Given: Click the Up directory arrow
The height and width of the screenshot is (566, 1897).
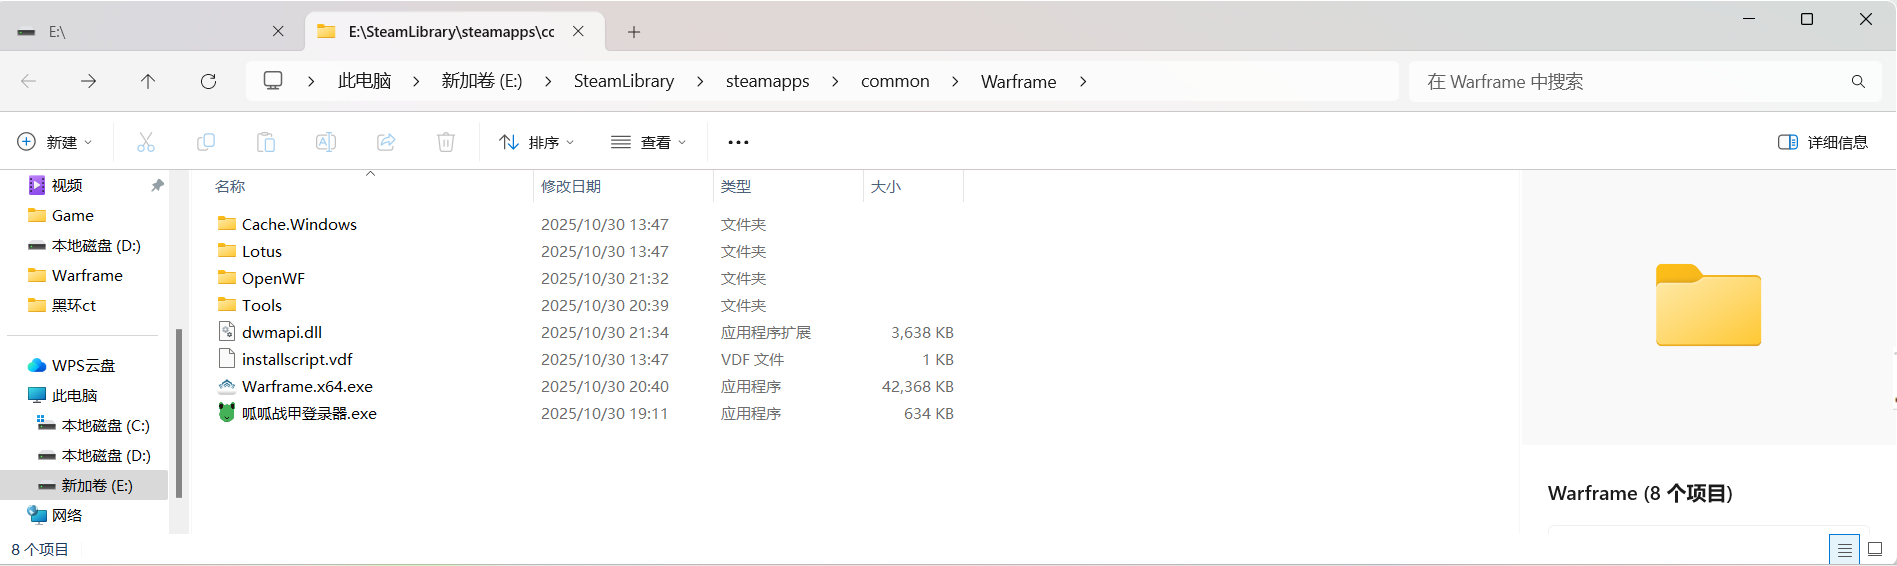Looking at the screenshot, I should 148,81.
